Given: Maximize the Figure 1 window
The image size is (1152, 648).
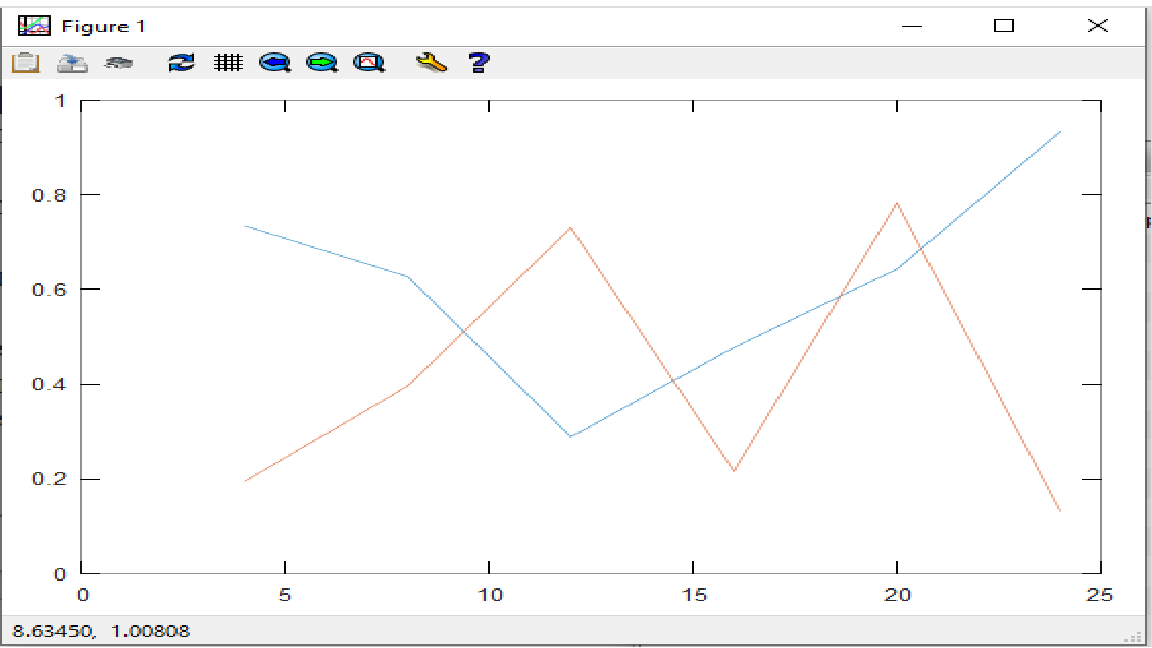Looking at the screenshot, I should pyautogui.click(x=1004, y=26).
